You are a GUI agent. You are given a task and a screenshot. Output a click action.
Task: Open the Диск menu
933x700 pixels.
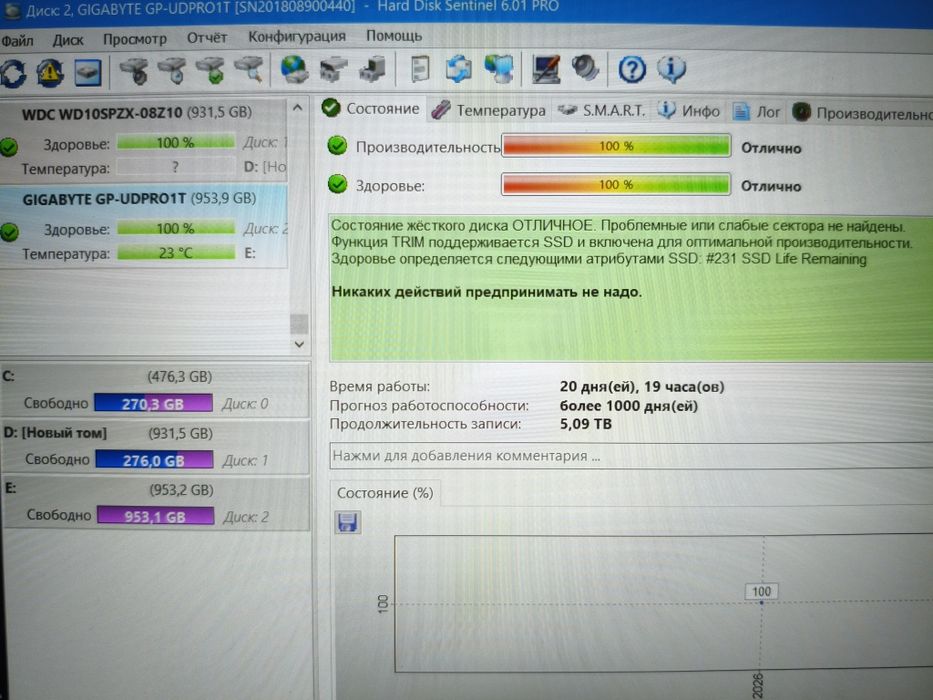[68, 40]
